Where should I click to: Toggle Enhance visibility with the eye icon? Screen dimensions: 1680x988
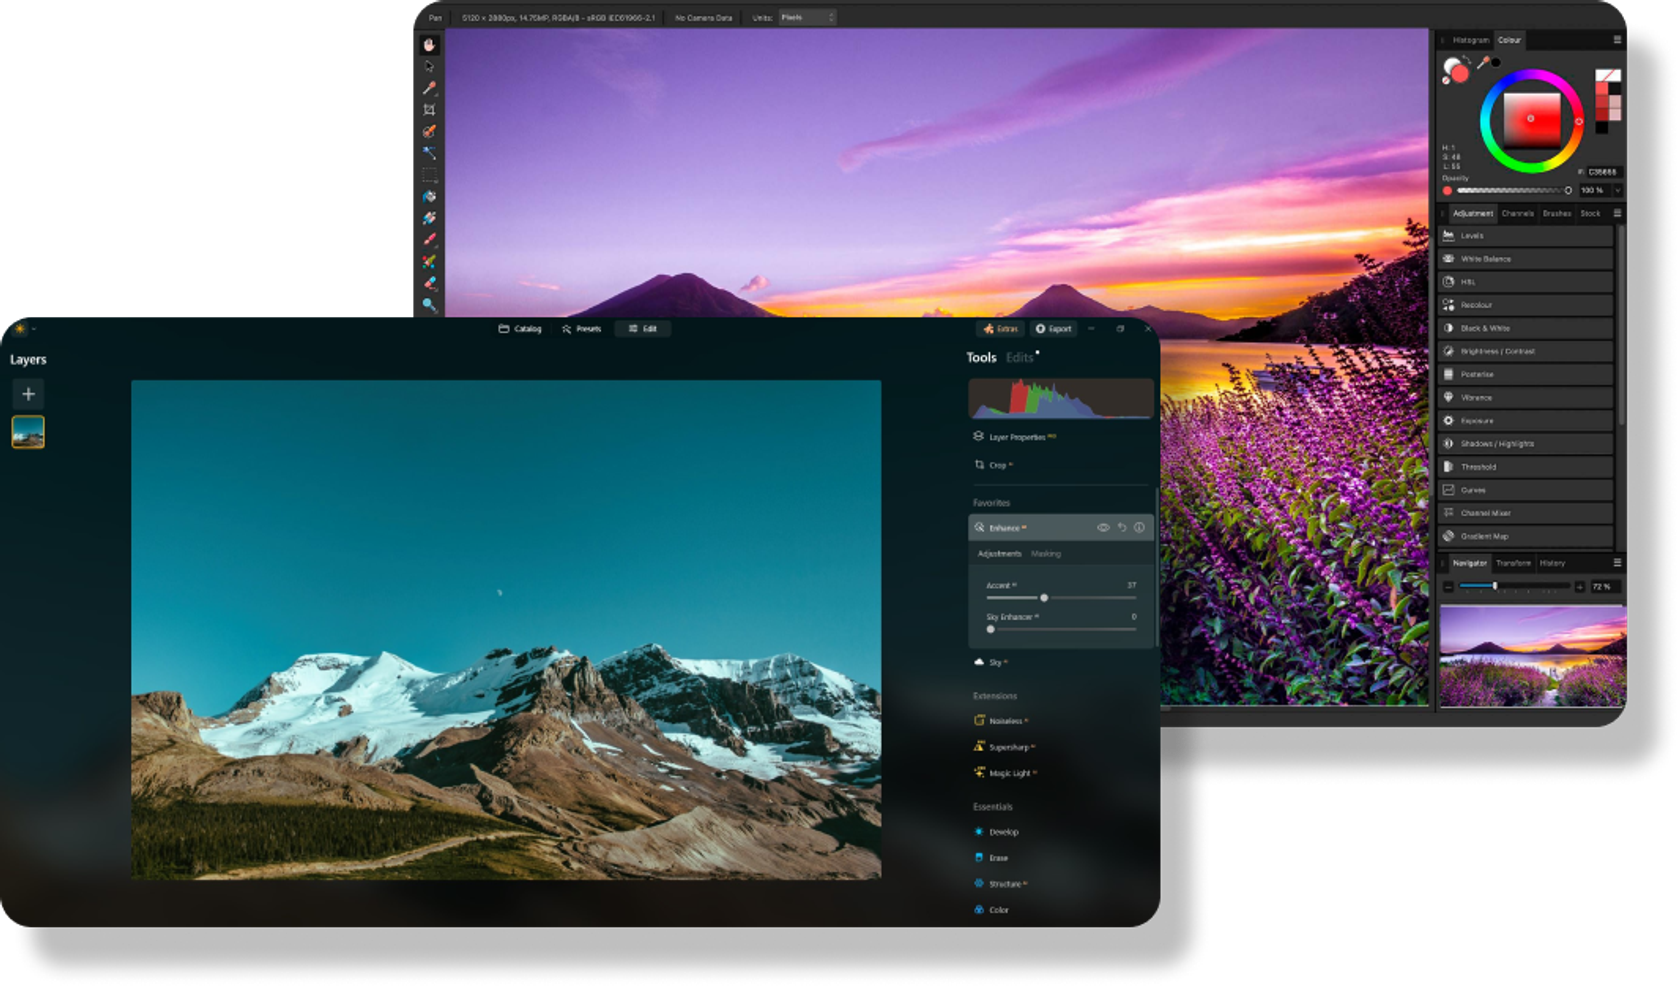[1104, 528]
